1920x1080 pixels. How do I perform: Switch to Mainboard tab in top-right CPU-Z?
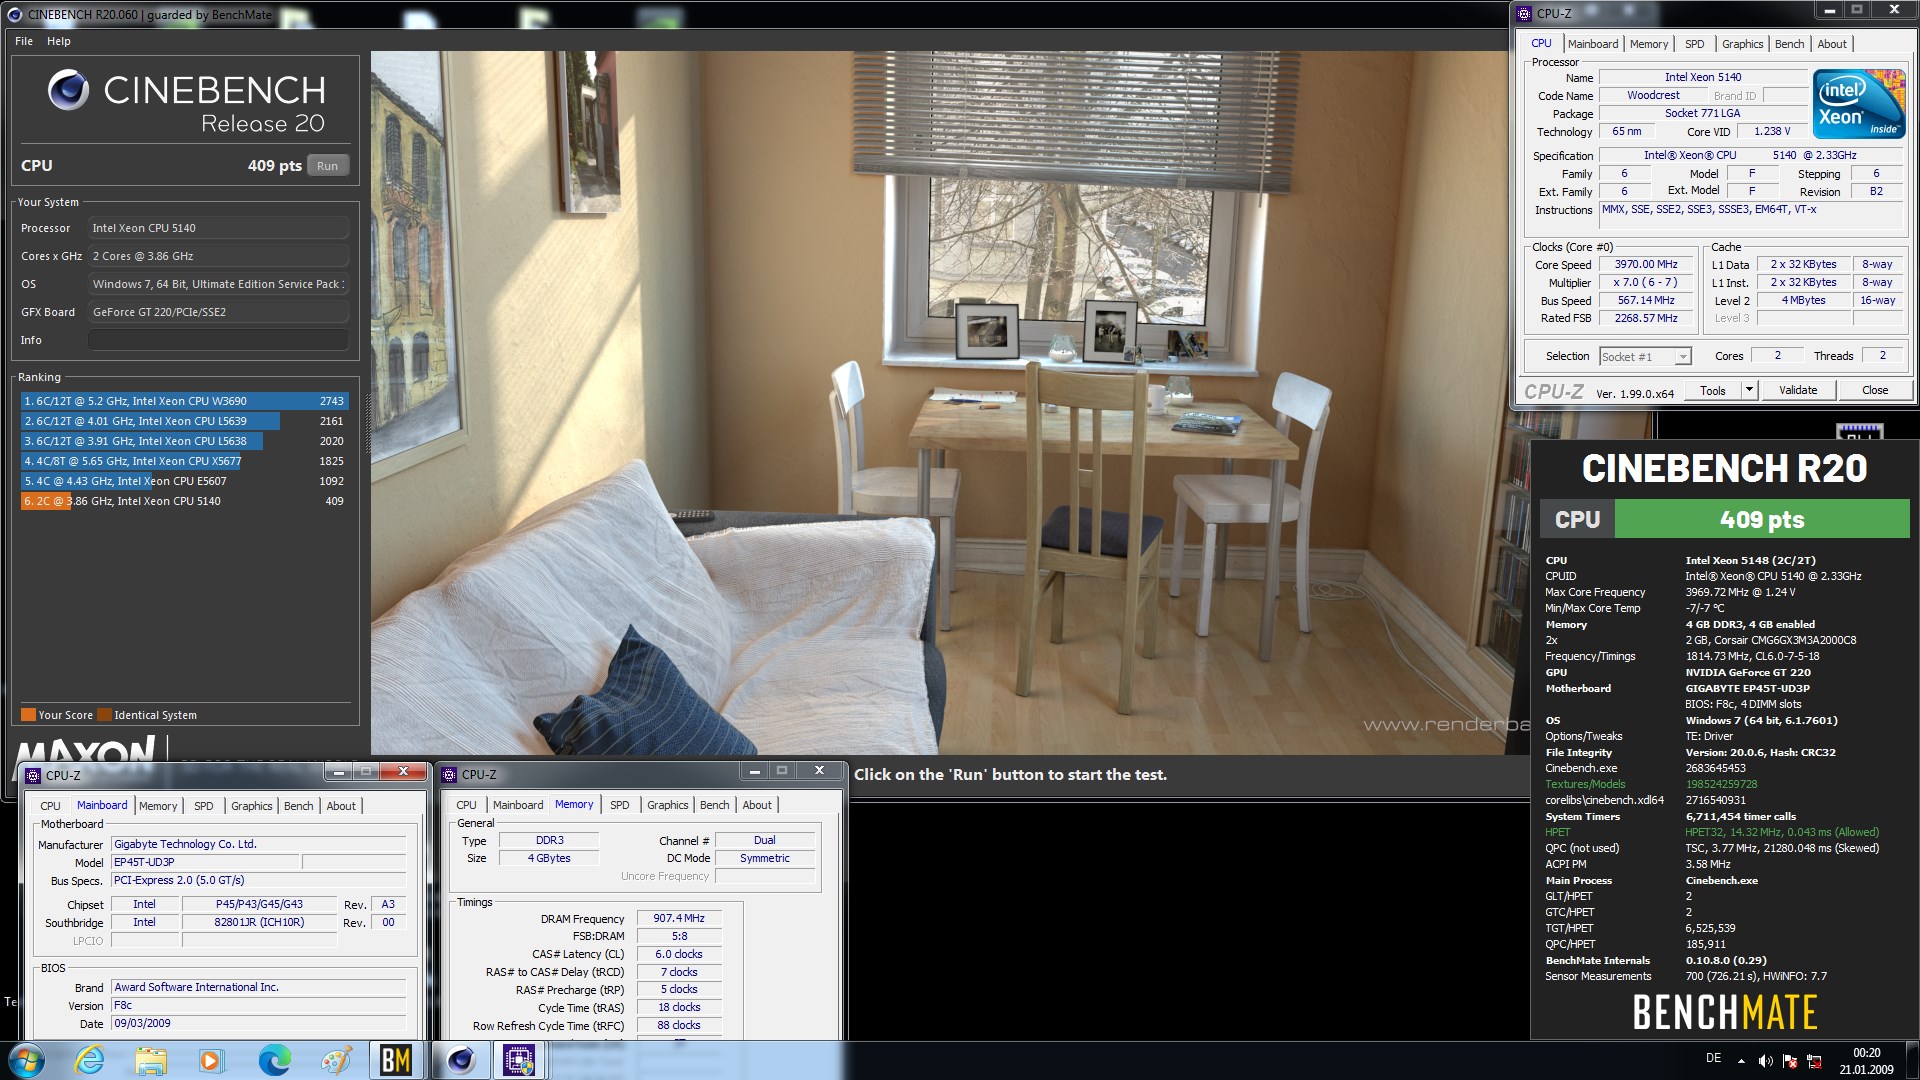coord(1592,44)
